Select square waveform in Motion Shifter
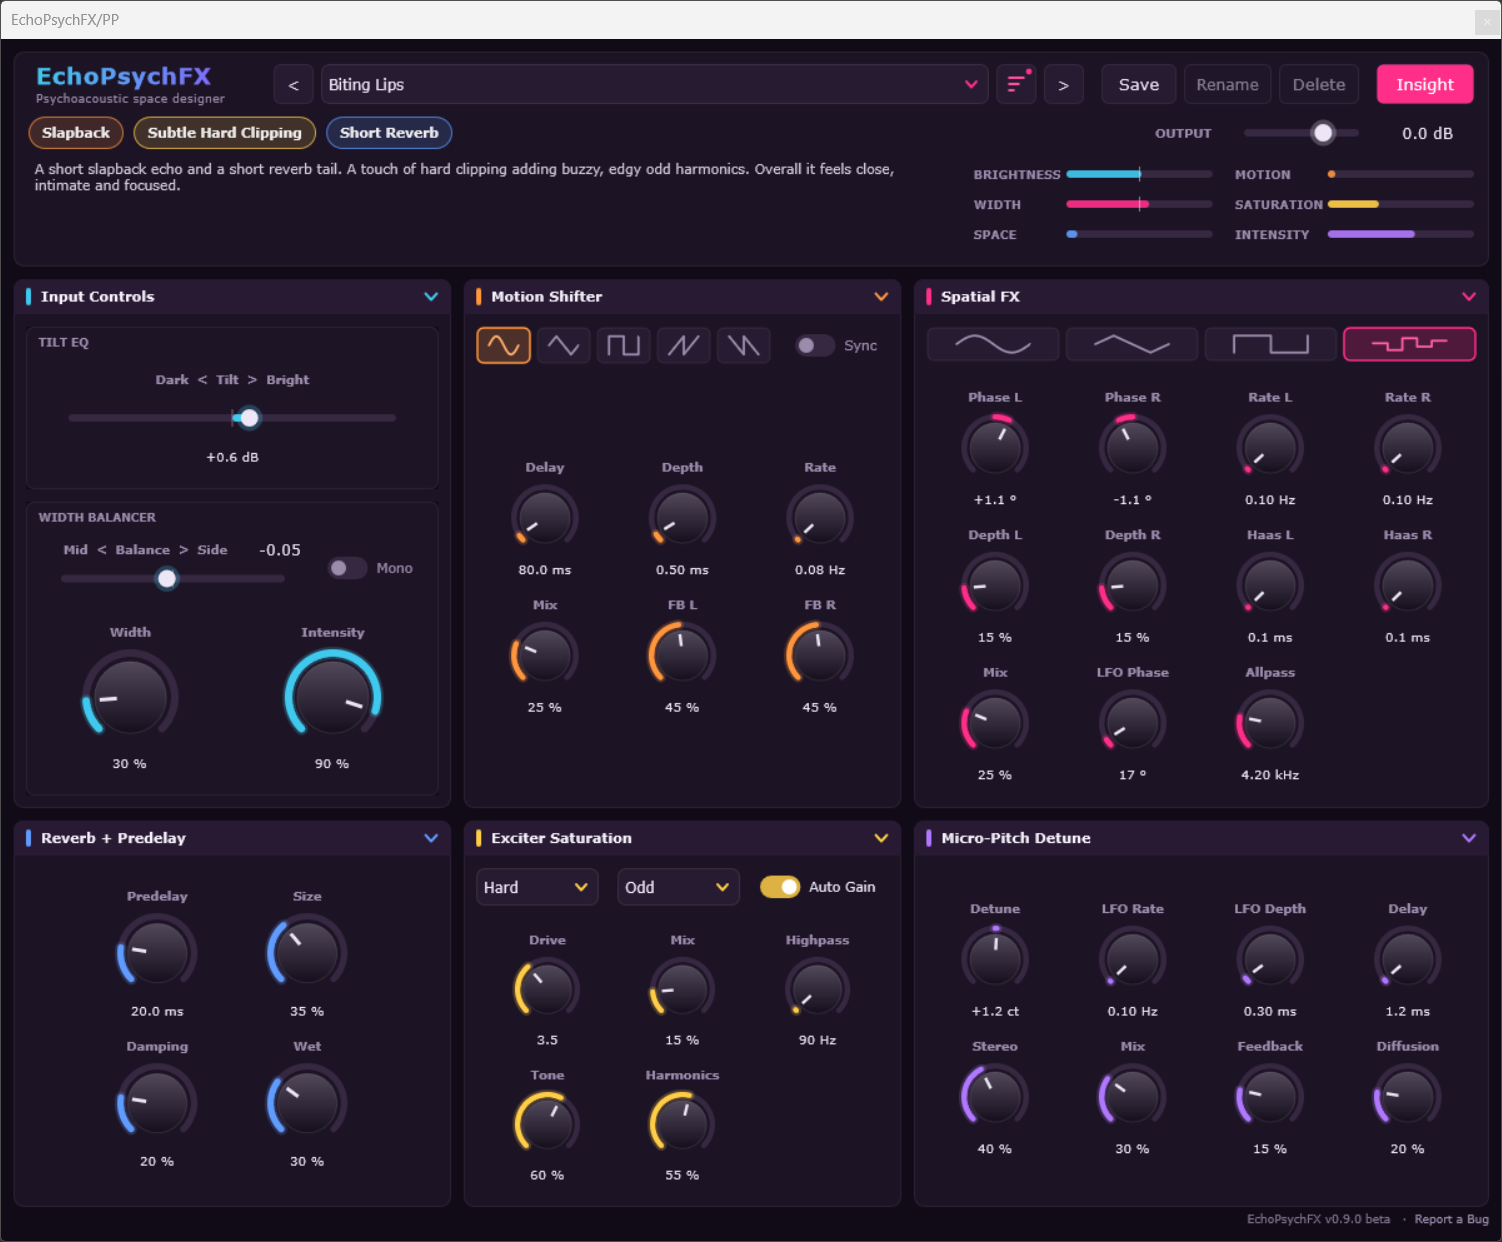The image size is (1502, 1242). [623, 345]
